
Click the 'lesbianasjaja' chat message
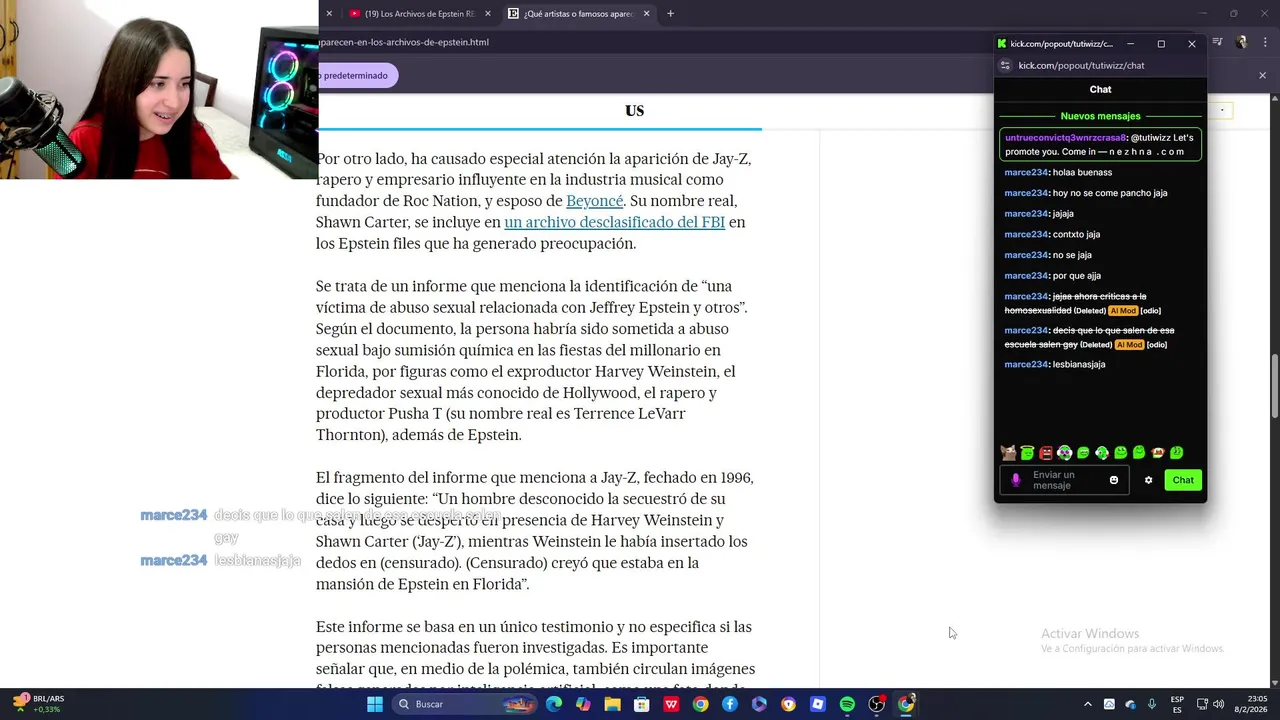pyautogui.click(x=1079, y=364)
